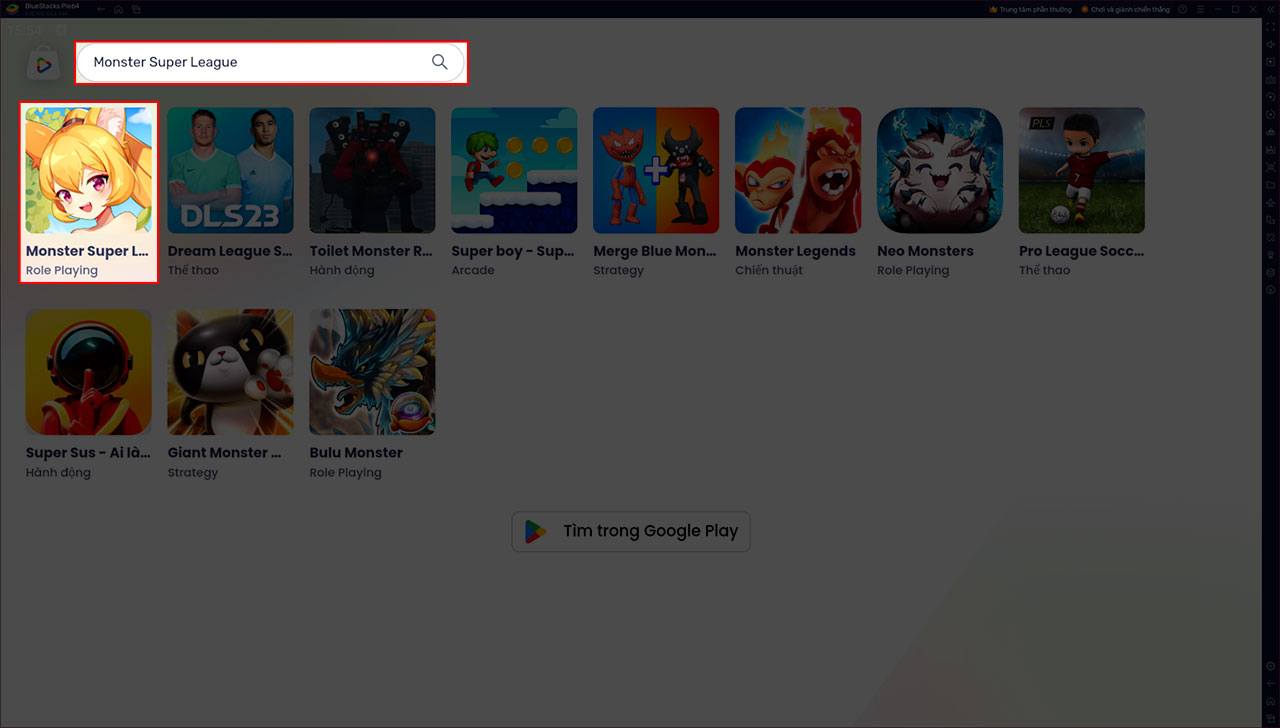Open Trung tâm phần thưởng rewards center
1280x728 pixels.
[x=1029, y=9]
